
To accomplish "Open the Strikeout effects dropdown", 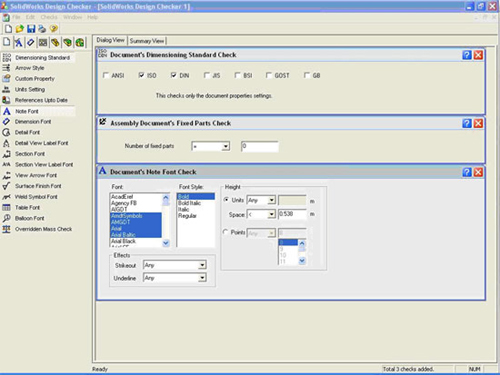I will point(202,265).
